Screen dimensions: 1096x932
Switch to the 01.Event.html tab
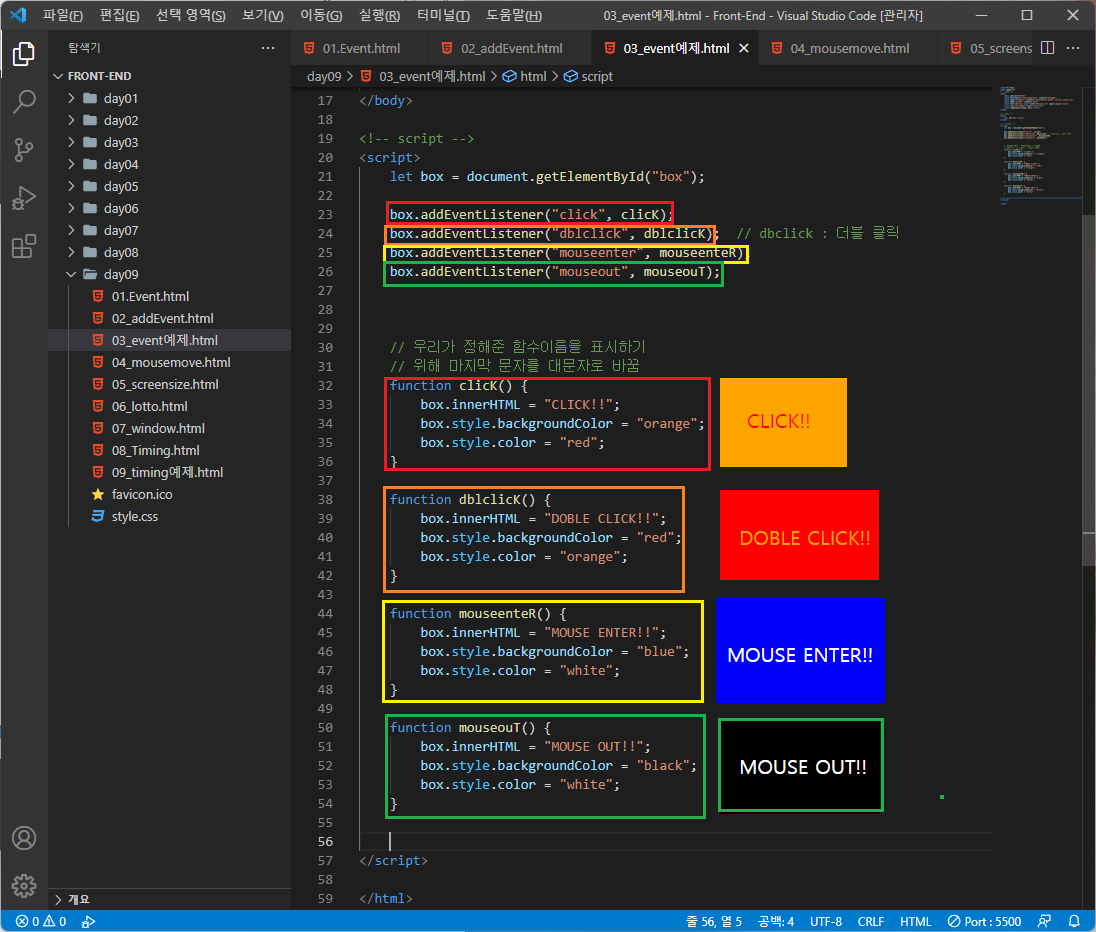point(361,48)
